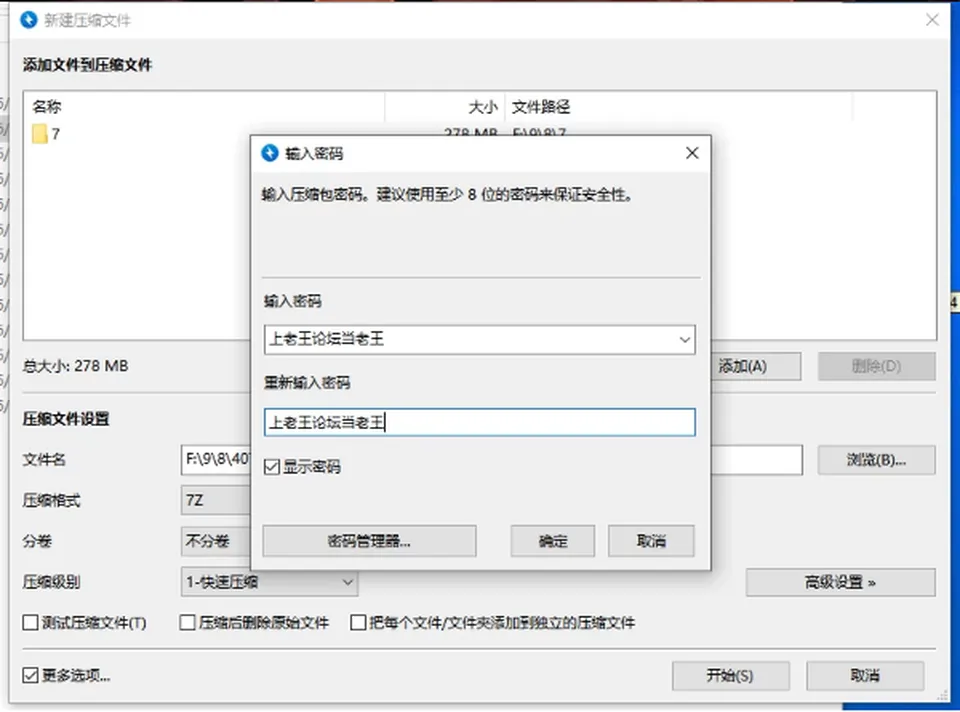Click the 添加(A) button
The image size is (960, 712).
(756, 366)
